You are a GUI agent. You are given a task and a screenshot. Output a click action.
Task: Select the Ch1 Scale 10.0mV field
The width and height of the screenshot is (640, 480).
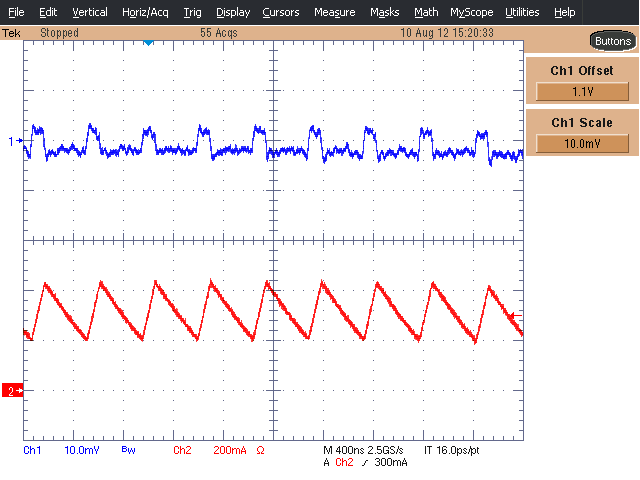tap(582, 143)
